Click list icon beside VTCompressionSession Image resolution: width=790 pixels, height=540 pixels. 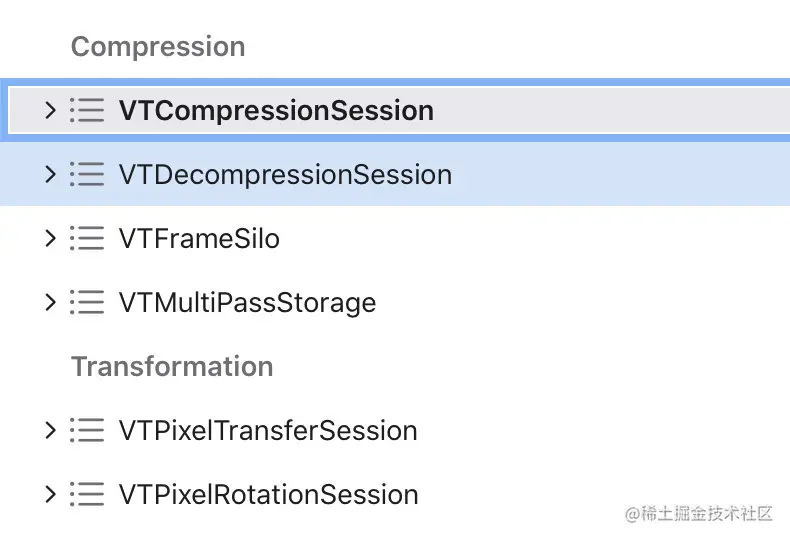pyautogui.click(x=87, y=110)
